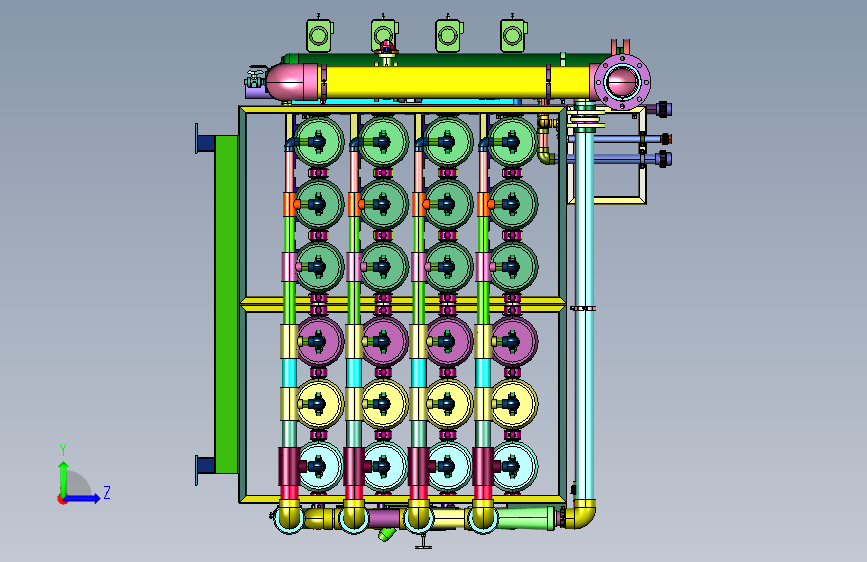Viewport: 867px width, 562px height.
Task: Select the yellow elbow below cyan pipe
Action: click(583, 514)
